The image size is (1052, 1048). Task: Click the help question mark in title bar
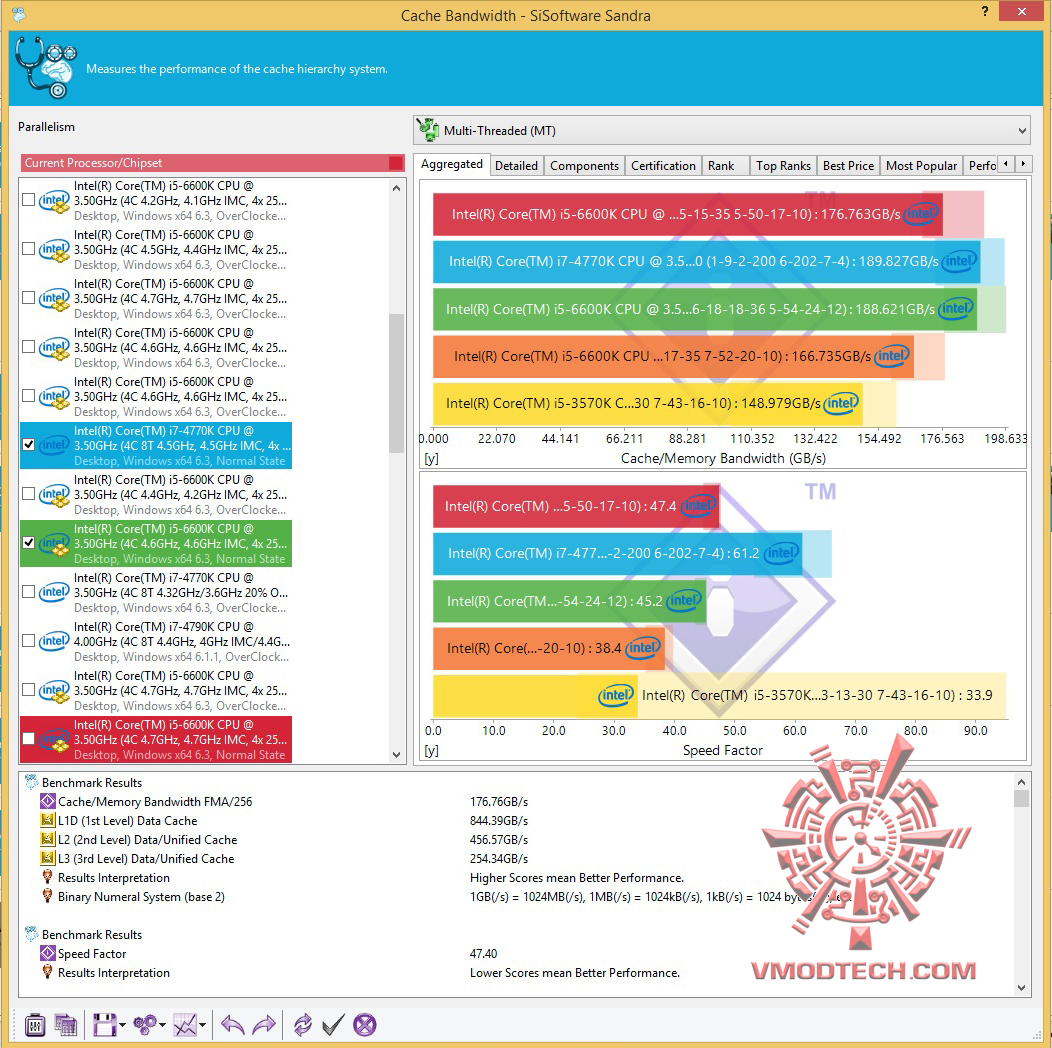984,11
